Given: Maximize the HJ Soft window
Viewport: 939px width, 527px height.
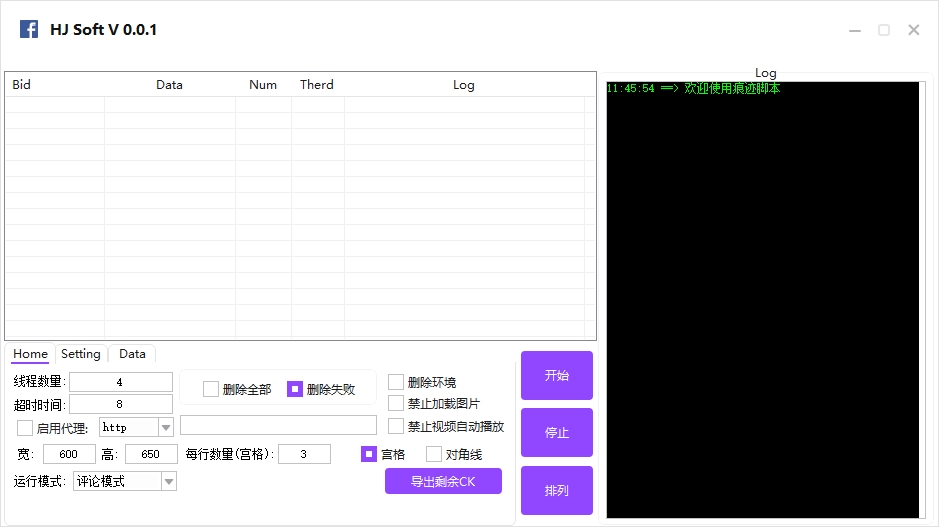Looking at the screenshot, I should (x=884, y=30).
